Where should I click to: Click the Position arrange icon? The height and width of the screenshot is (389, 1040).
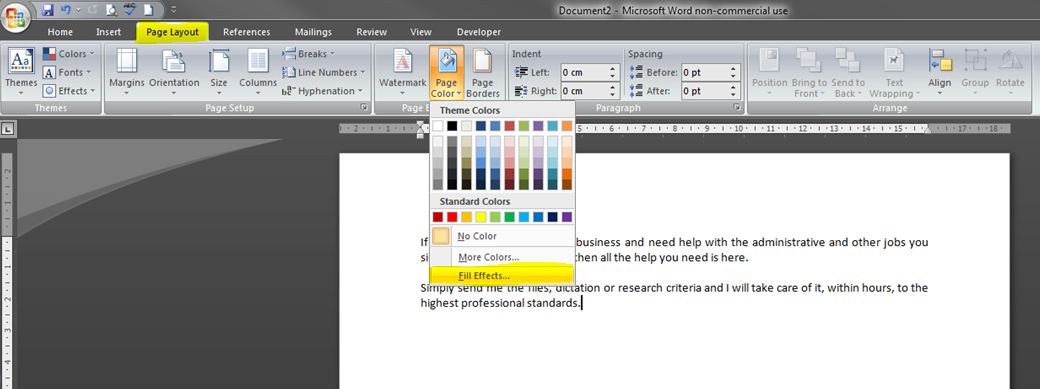pyautogui.click(x=769, y=71)
